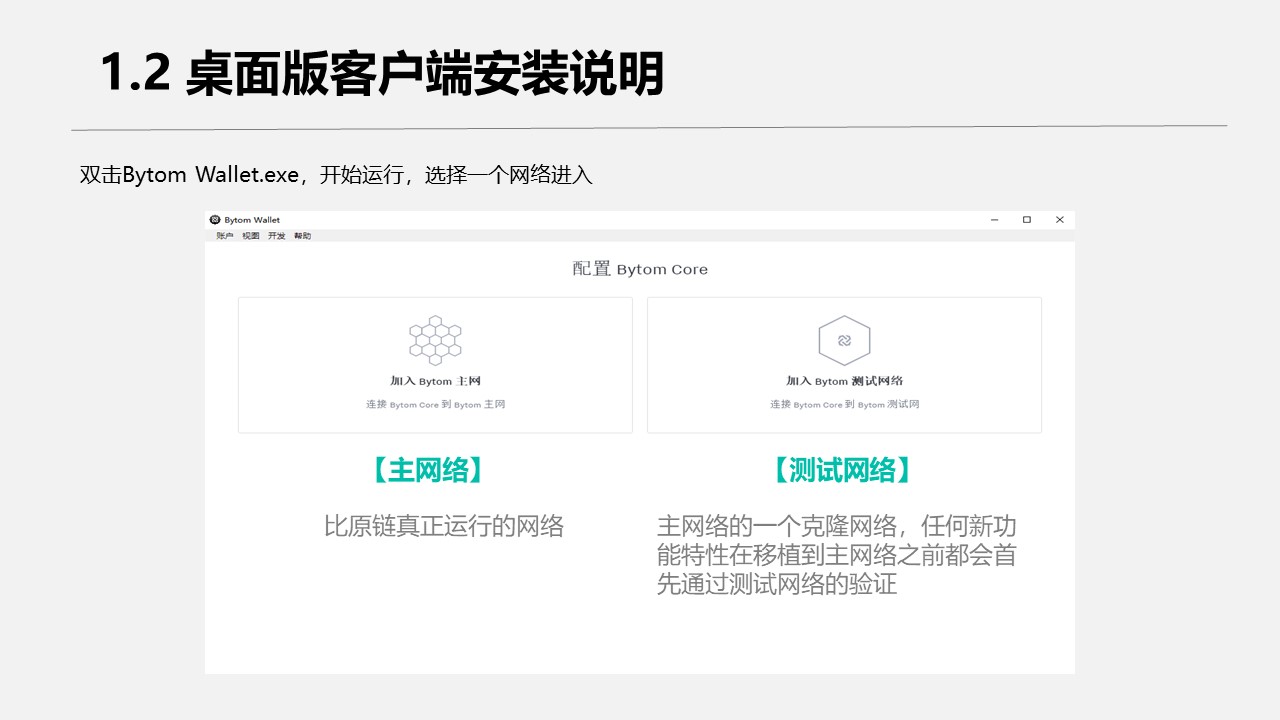
Task: Close the Bytom Wallet window
Action: coord(1060,220)
